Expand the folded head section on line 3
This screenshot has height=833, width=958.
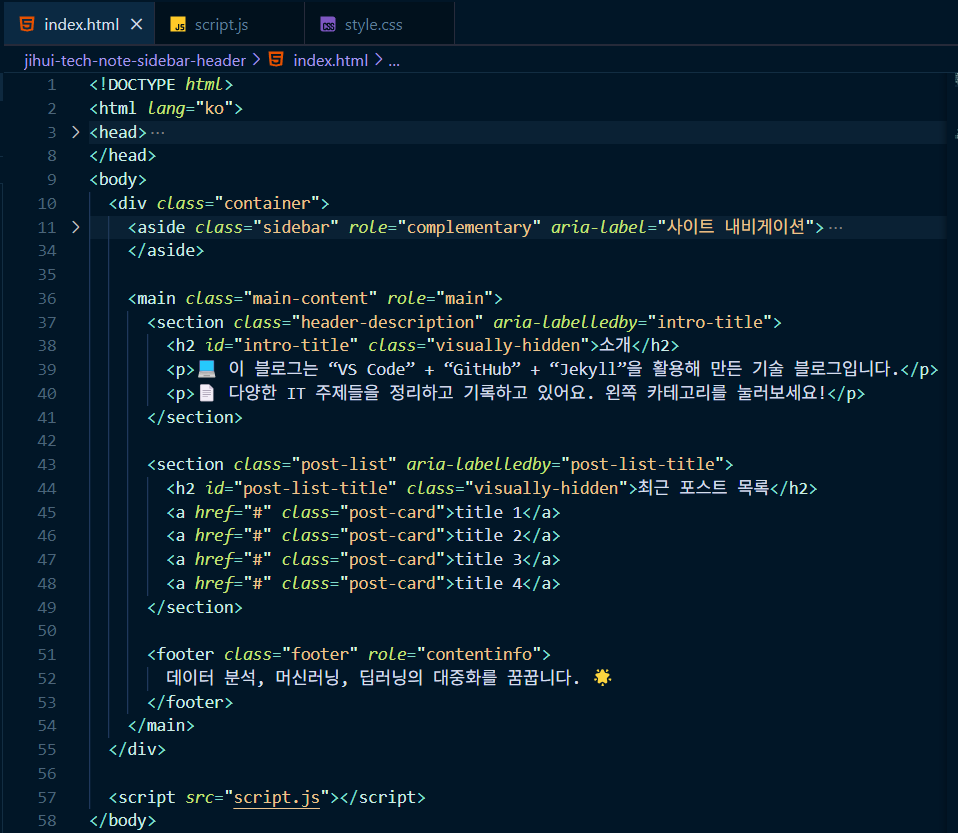75,132
